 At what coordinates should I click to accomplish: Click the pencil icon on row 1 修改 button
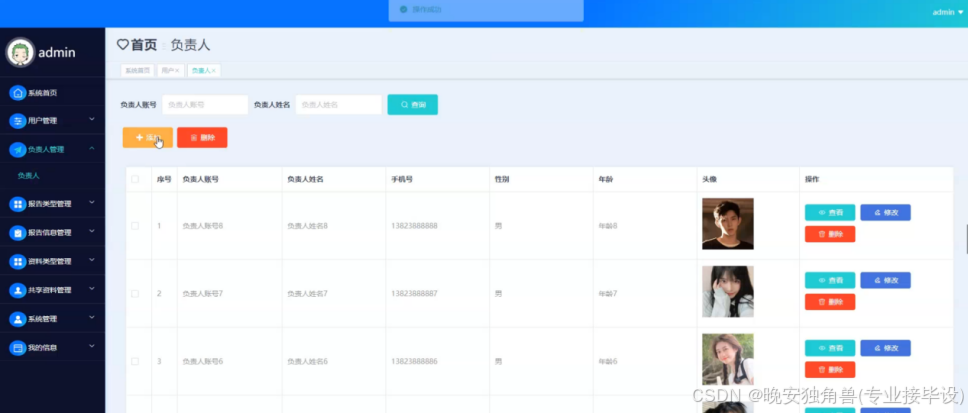878,212
